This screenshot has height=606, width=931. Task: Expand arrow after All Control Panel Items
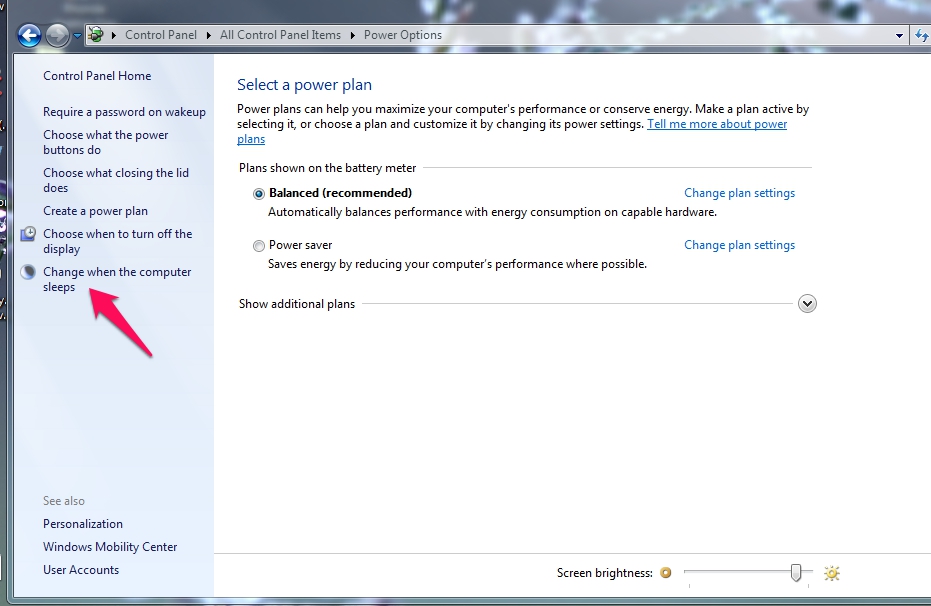353,35
